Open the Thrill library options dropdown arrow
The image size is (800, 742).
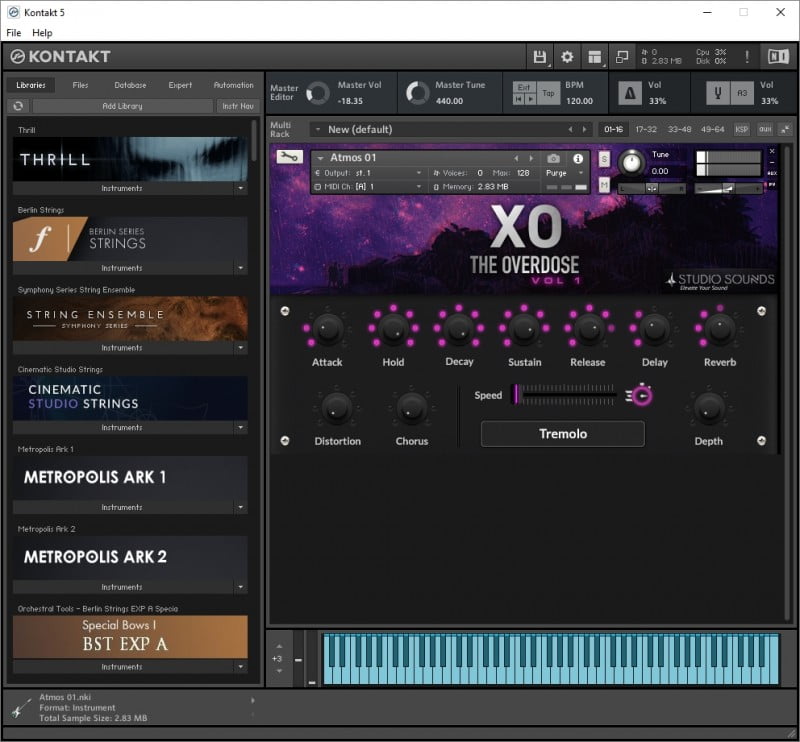click(x=240, y=188)
